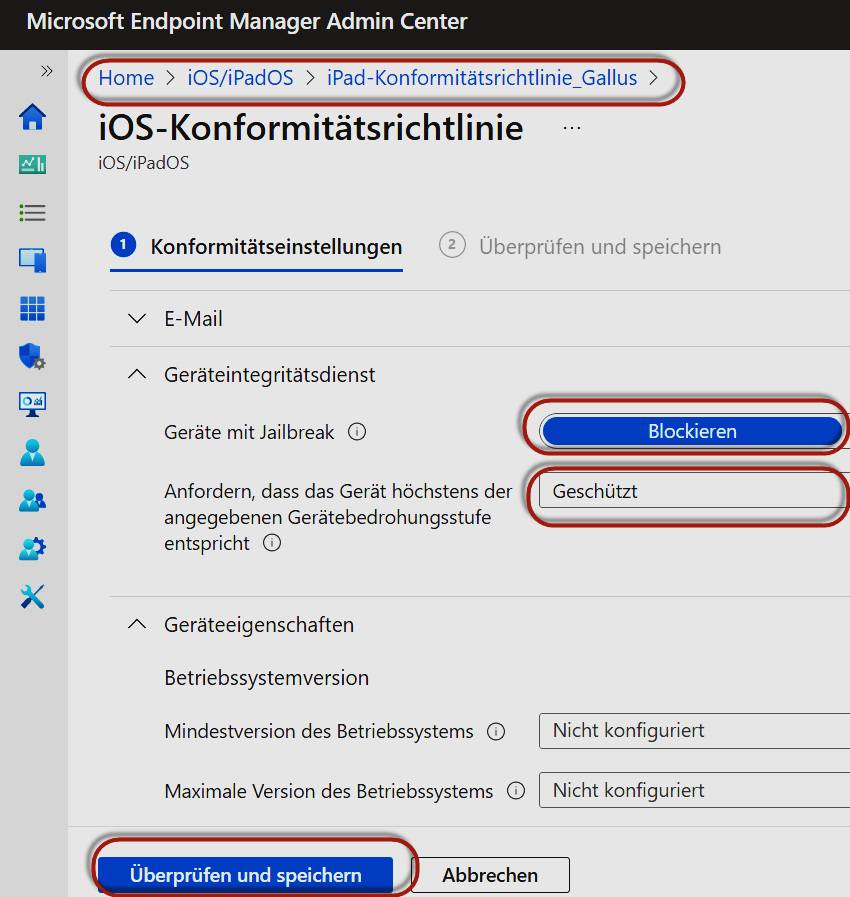Image resolution: width=850 pixels, height=897 pixels.
Task: Navigate to iOS/iPadOS breadcrumb link
Action: tap(240, 78)
